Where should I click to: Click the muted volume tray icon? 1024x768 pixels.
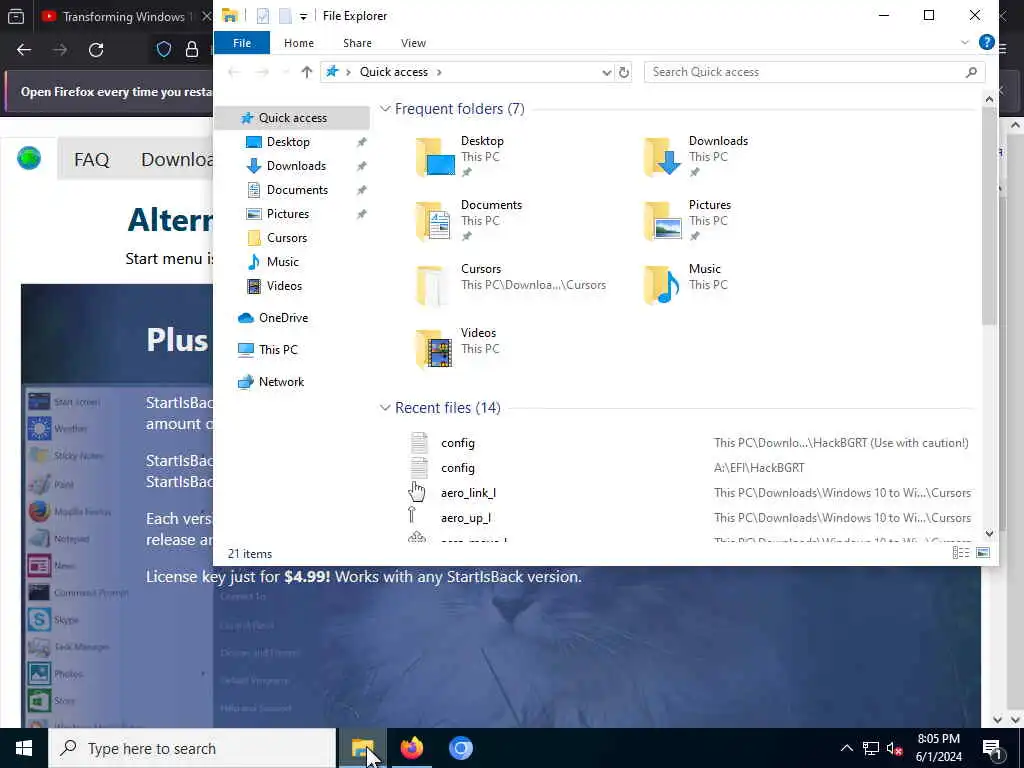coord(894,748)
